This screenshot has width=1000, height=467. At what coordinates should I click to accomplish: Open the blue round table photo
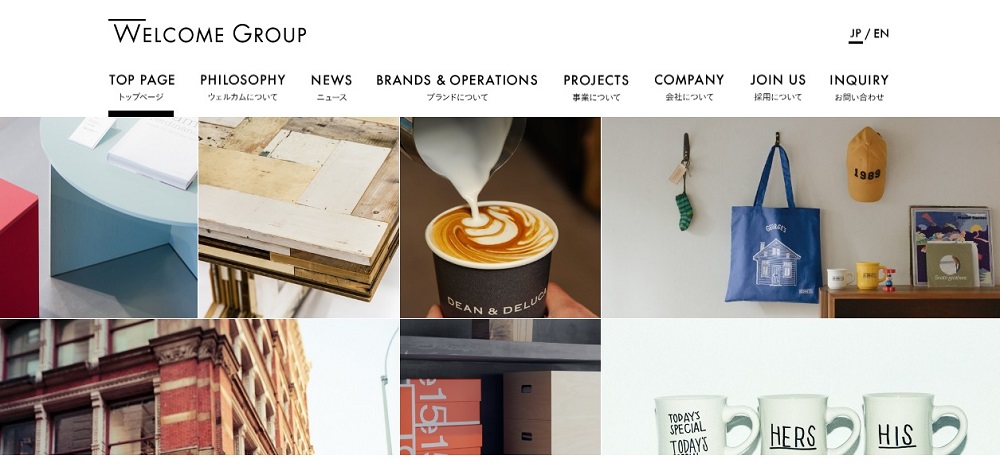99,217
